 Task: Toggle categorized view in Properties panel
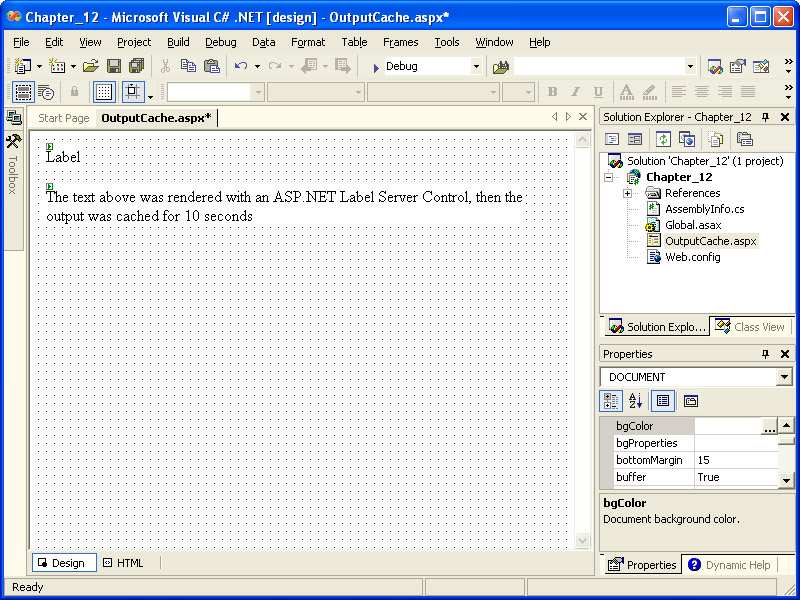(x=611, y=401)
